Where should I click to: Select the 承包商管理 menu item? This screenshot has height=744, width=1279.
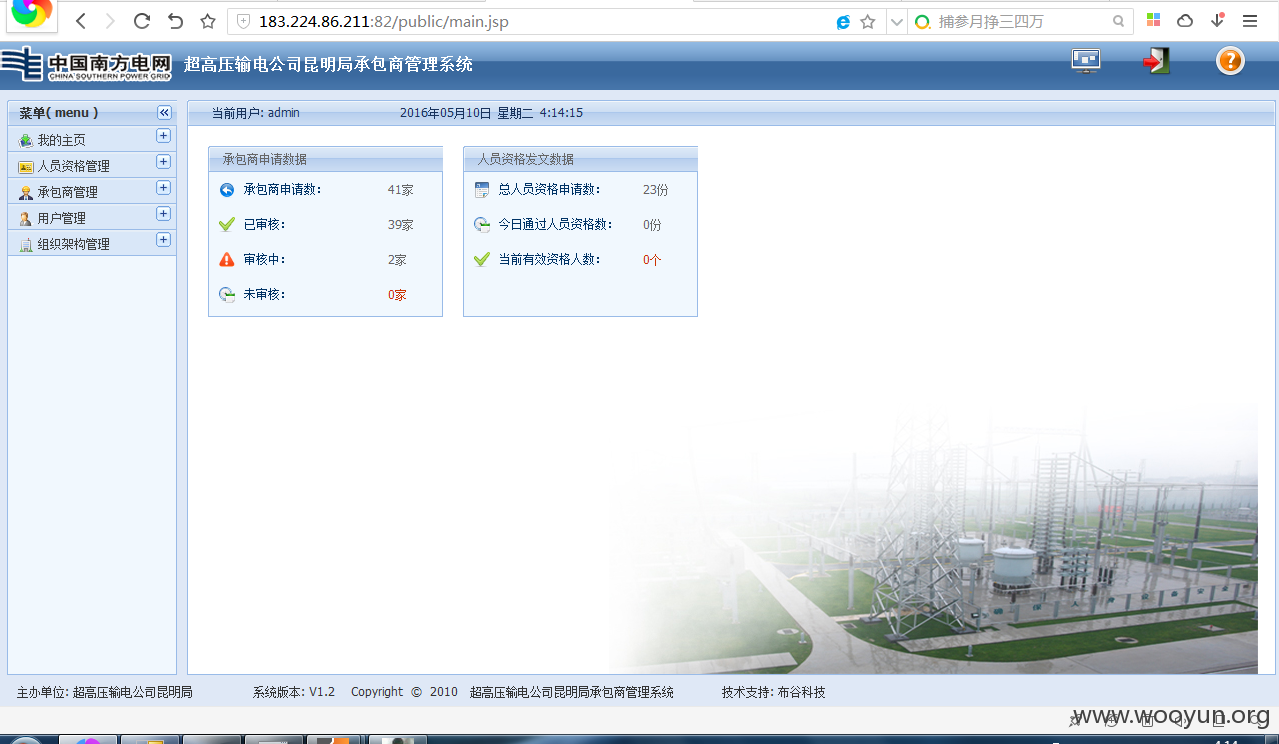[x=92, y=191]
